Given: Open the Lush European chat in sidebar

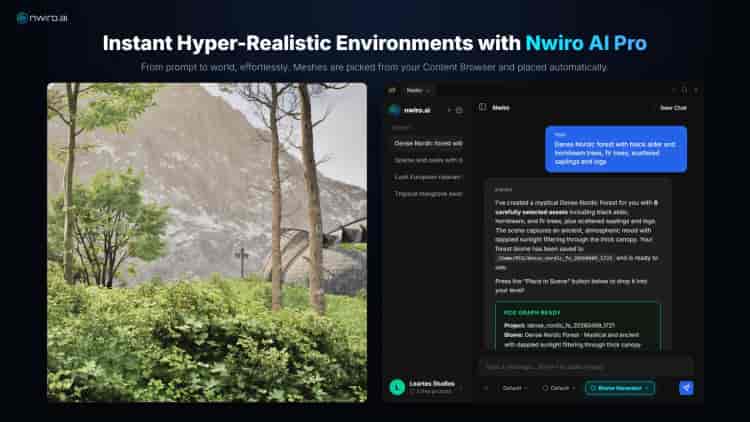Looking at the screenshot, I should [x=428, y=176].
